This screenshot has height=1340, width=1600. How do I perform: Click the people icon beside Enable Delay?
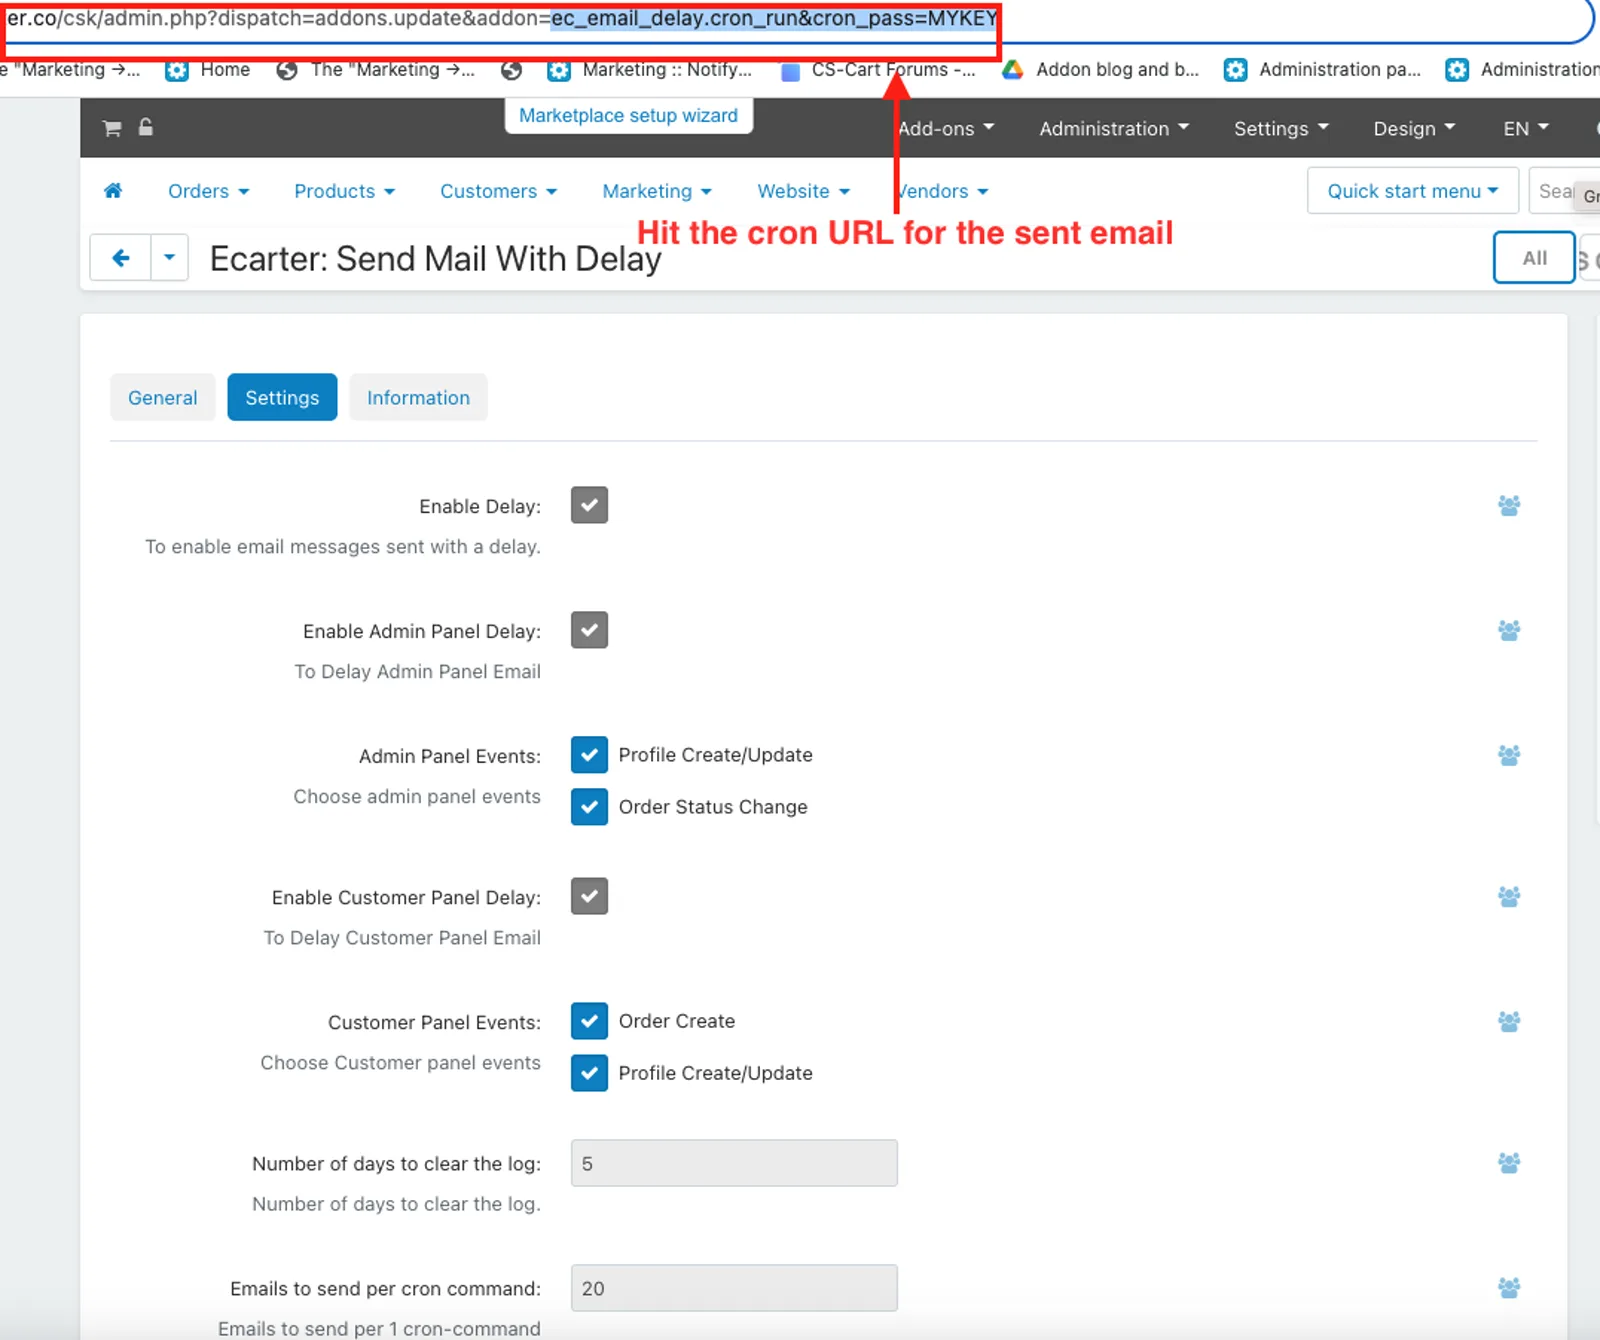[1509, 506]
